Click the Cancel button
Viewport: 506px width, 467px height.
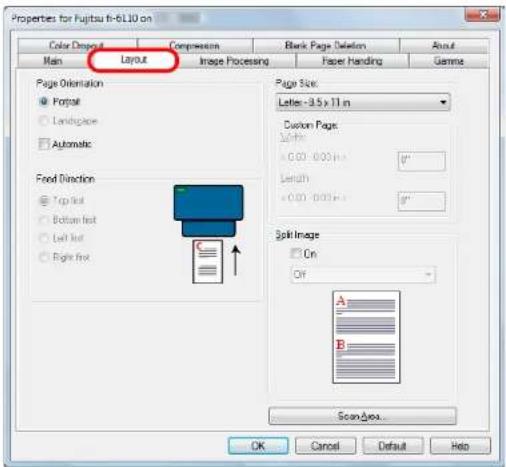tap(325, 446)
